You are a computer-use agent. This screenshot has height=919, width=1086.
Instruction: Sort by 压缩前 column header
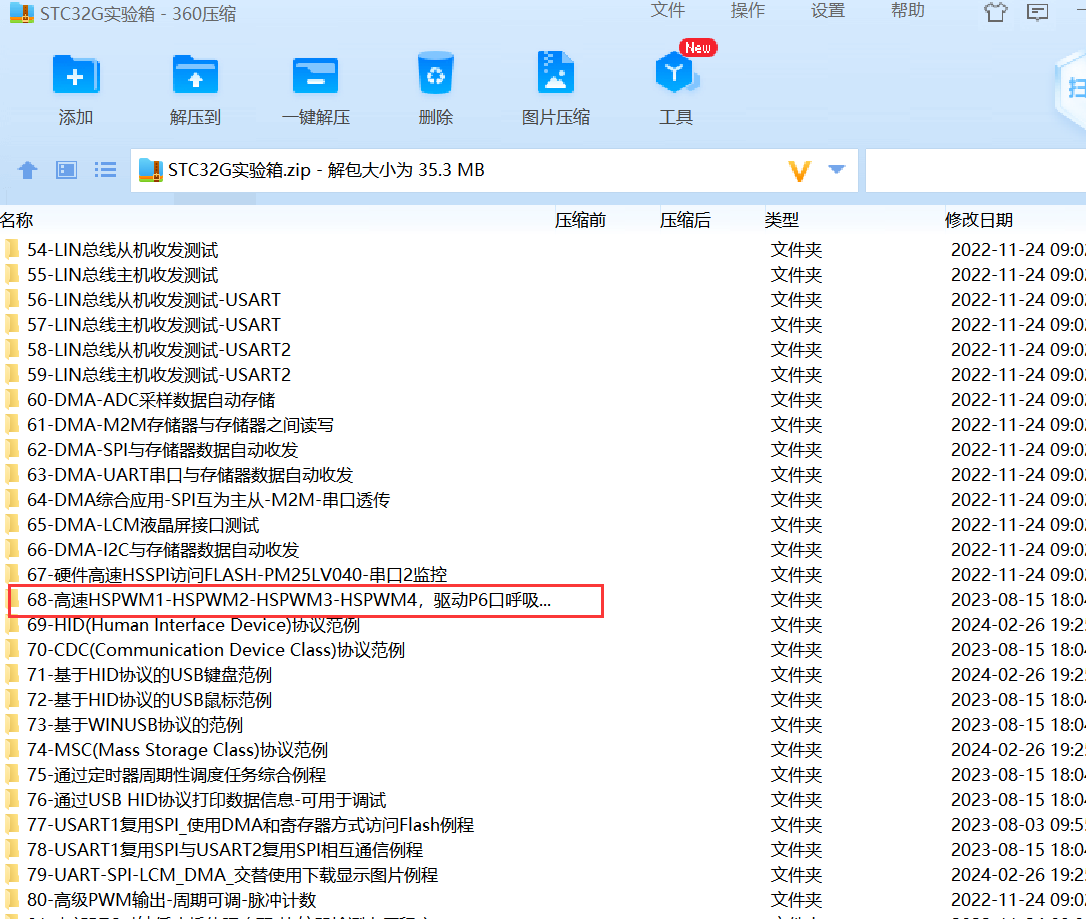tap(580, 220)
